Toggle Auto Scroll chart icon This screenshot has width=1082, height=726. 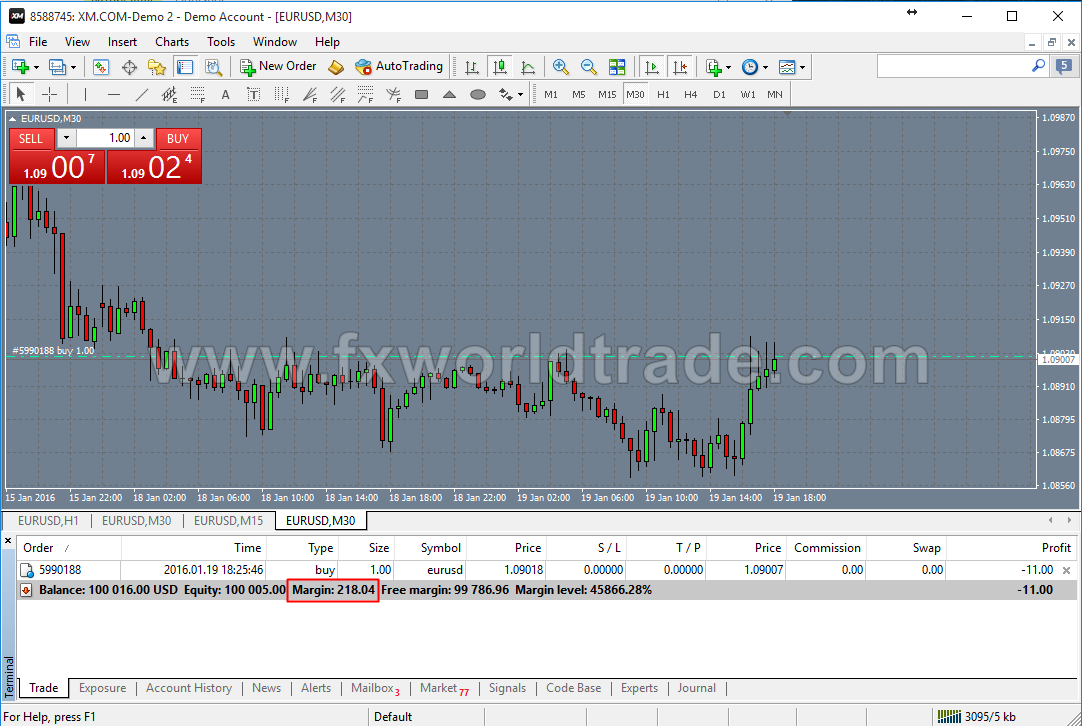click(651, 67)
